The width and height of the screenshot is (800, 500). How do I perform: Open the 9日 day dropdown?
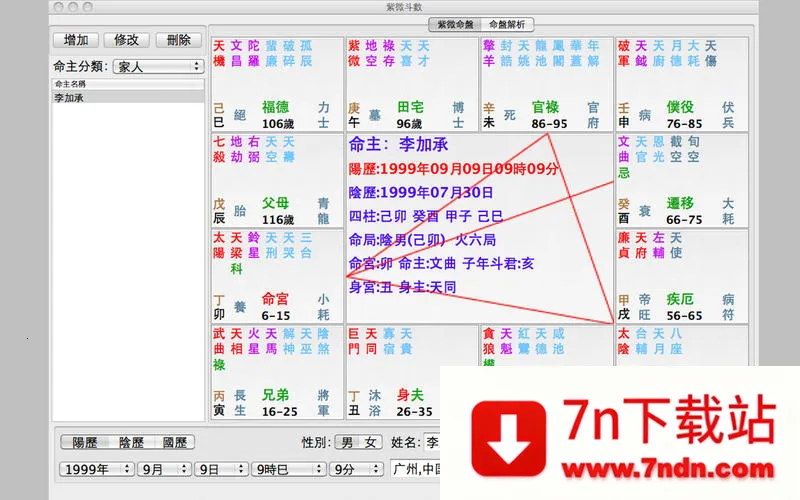point(221,468)
